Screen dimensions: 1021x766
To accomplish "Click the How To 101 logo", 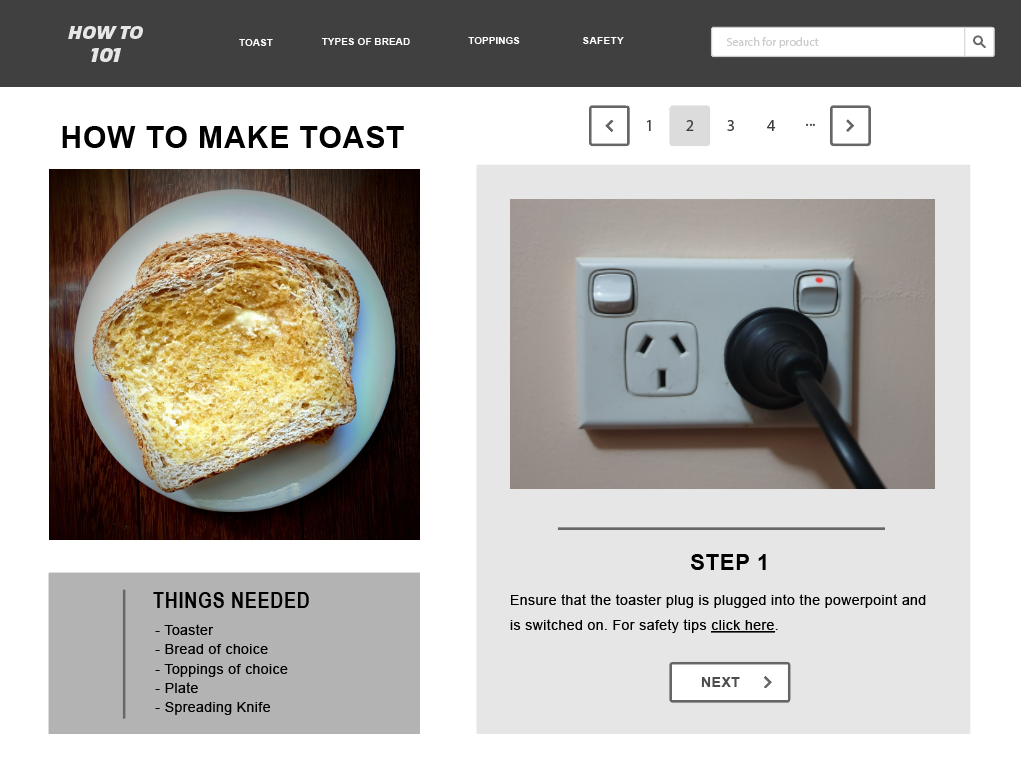I will (x=105, y=44).
